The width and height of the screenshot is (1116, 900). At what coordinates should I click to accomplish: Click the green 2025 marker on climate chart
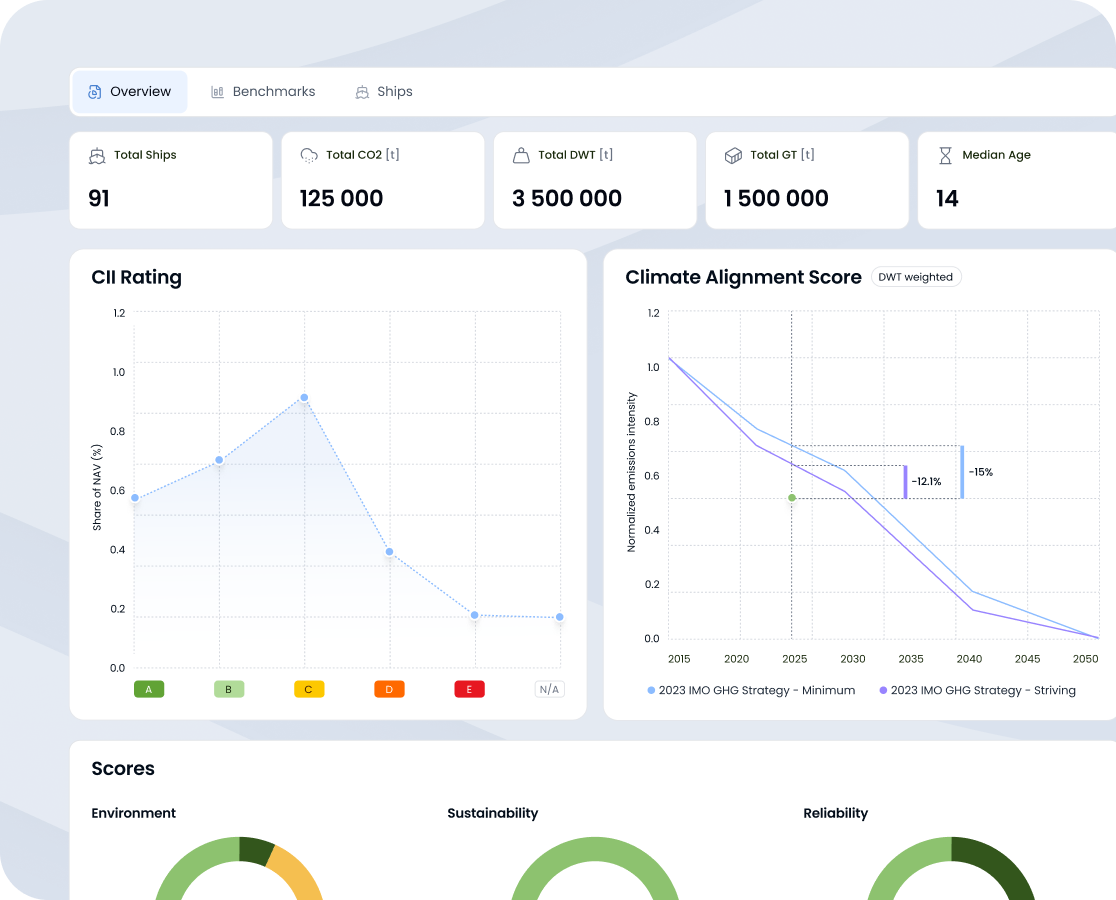tap(792, 498)
